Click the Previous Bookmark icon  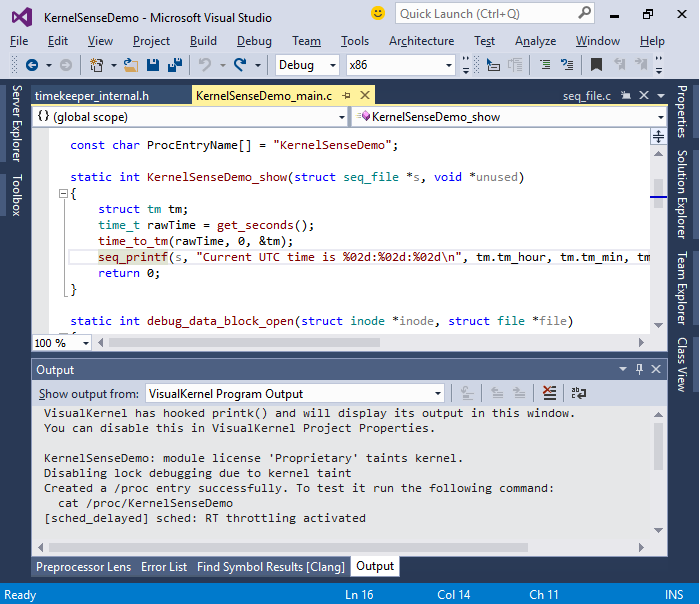click(619, 65)
